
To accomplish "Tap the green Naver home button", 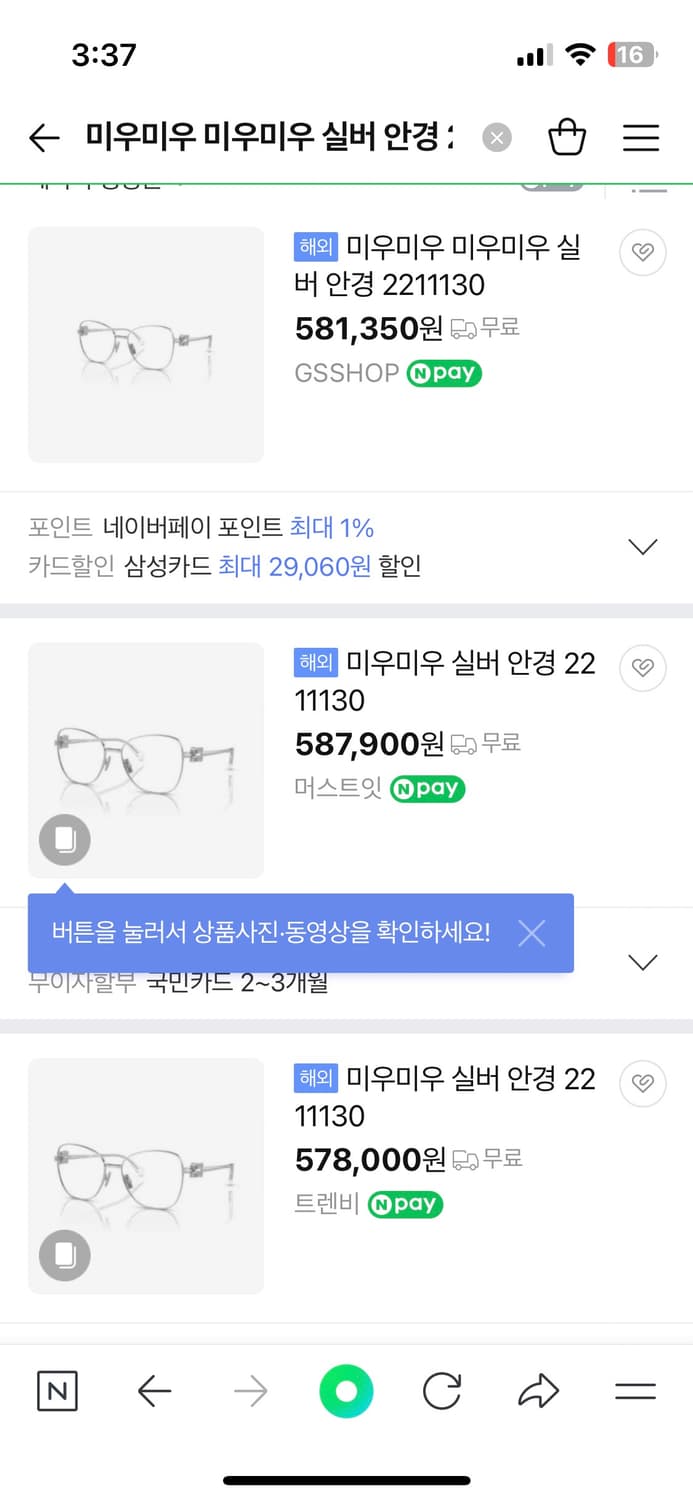I will point(346,1390).
